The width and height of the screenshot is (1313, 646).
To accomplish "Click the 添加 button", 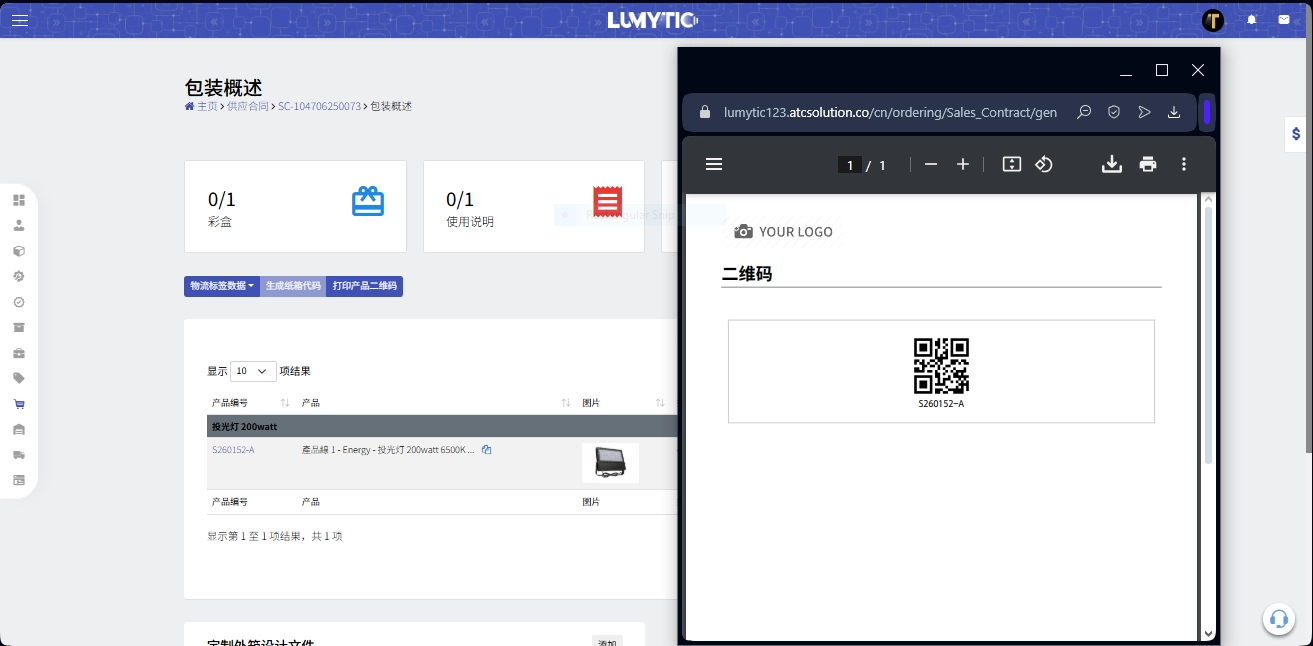I will (x=607, y=641).
